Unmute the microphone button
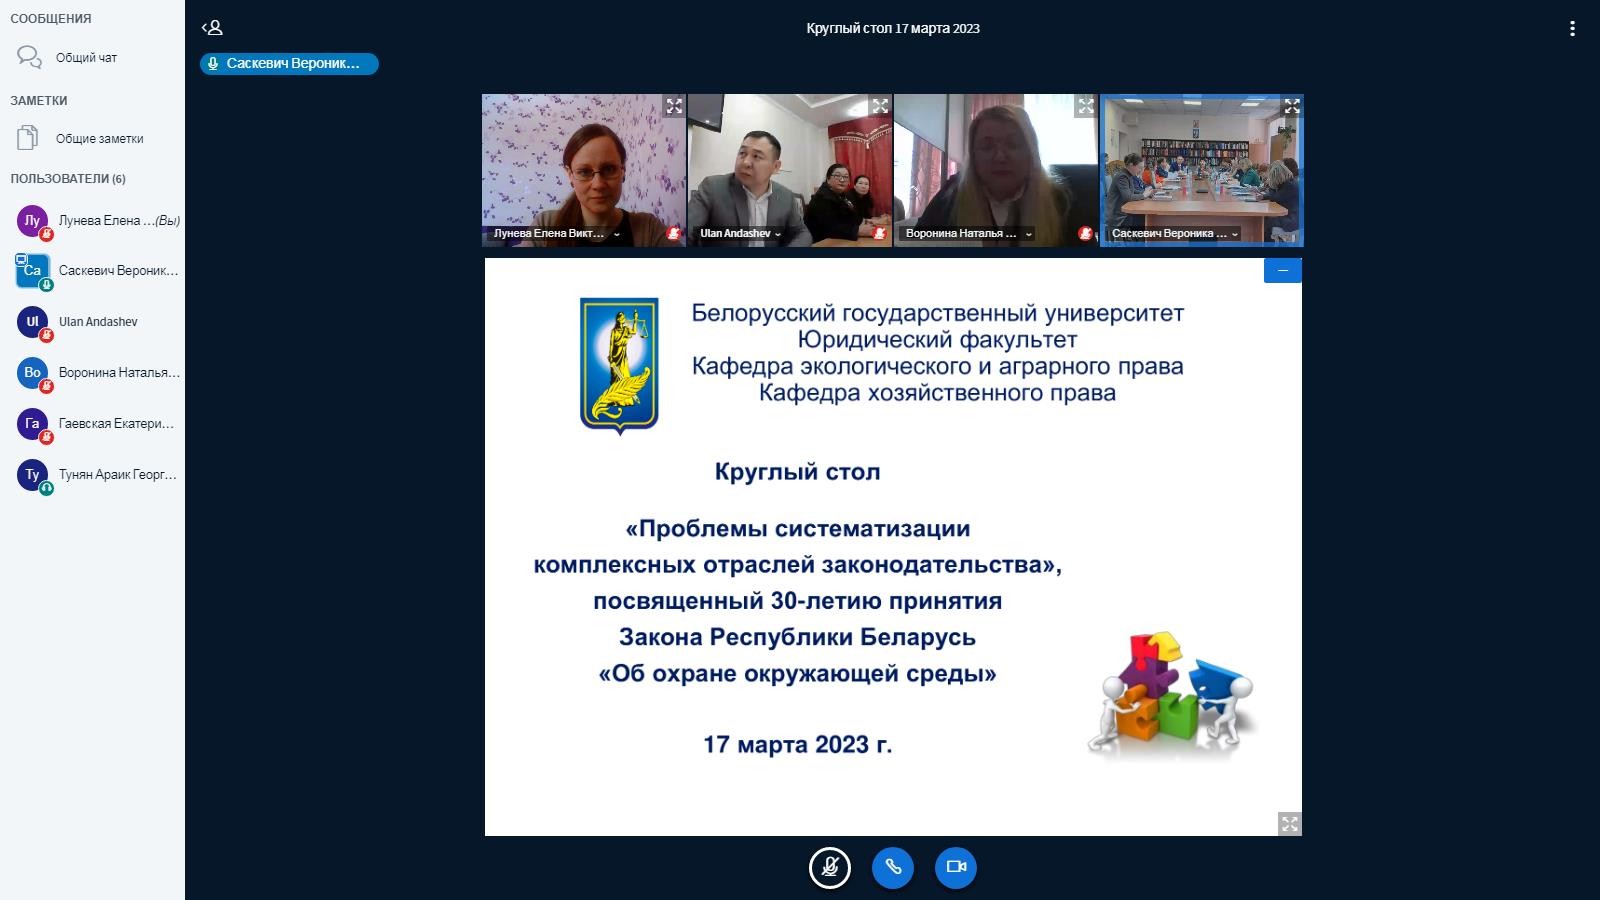 point(829,867)
